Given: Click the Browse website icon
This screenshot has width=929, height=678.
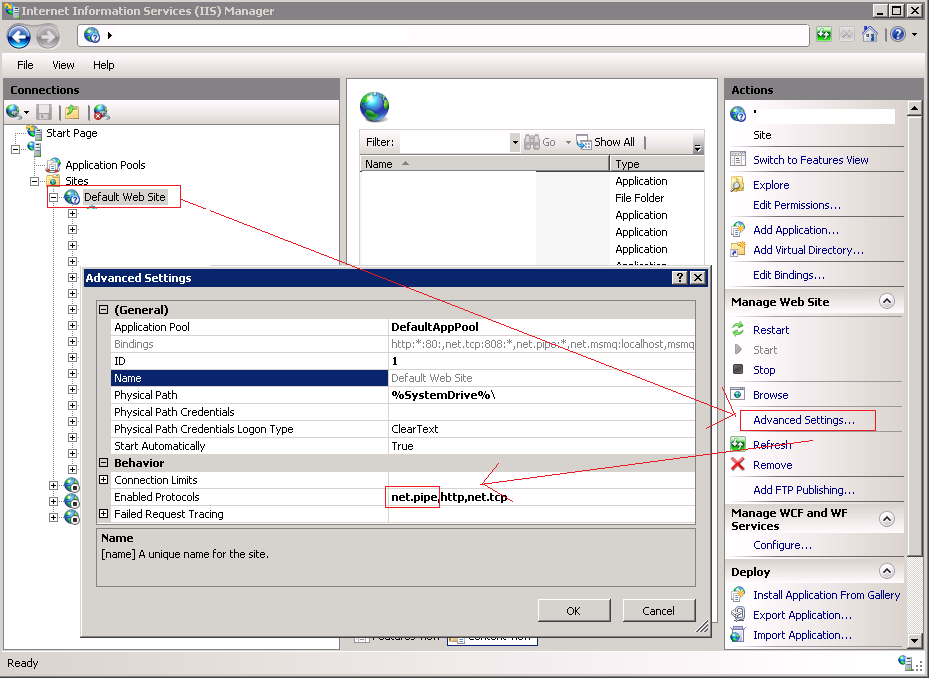Looking at the screenshot, I should [x=738, y=395].
